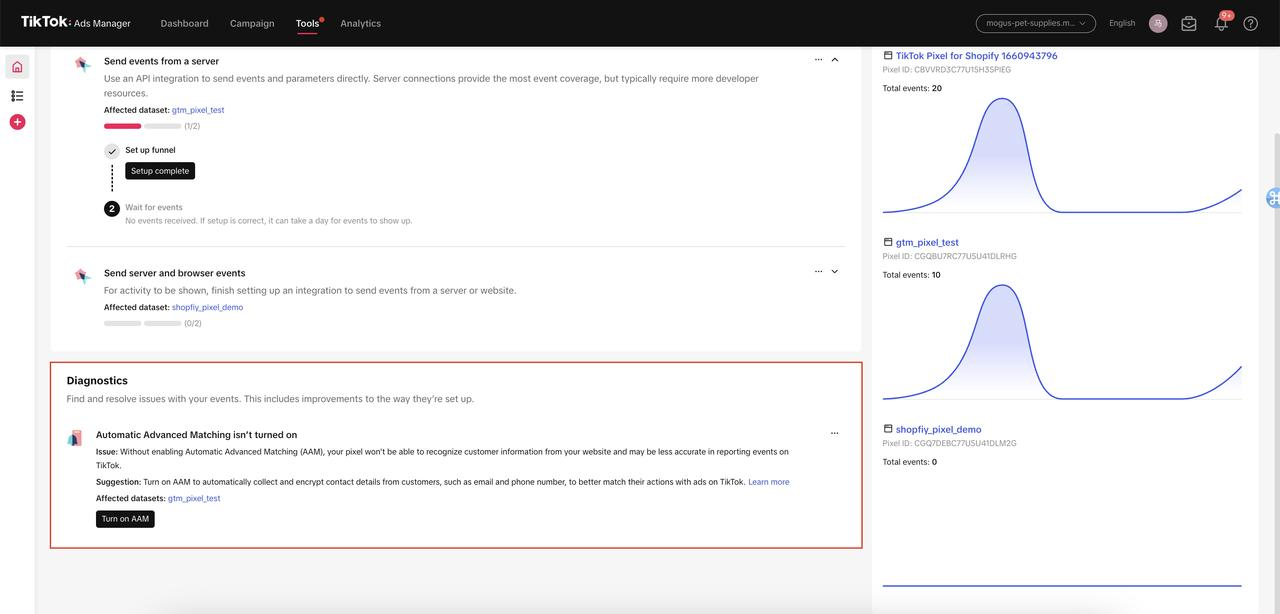This screenshot has height=614, width=1280.
Task: Click the Total events: 0 label
Action: click(x=910, y=462)
